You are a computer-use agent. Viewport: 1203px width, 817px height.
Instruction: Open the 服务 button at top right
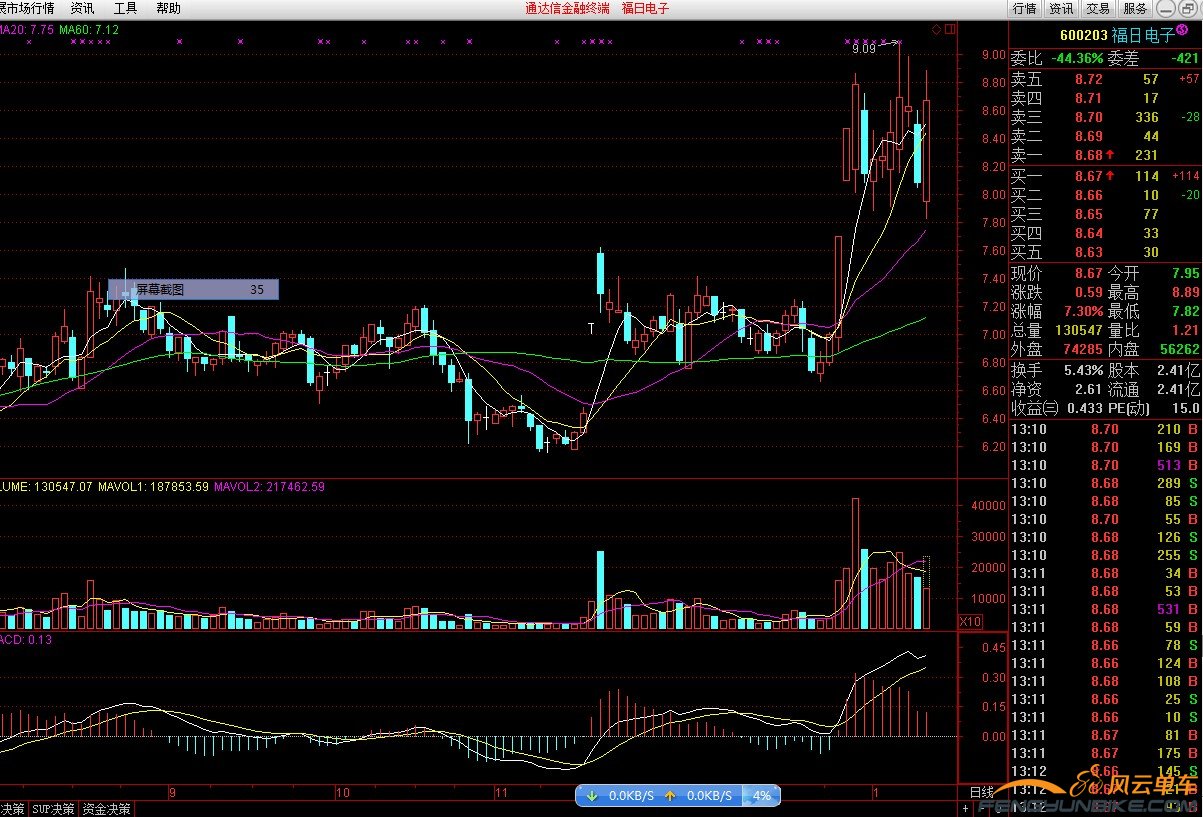tap(1134, 8)
